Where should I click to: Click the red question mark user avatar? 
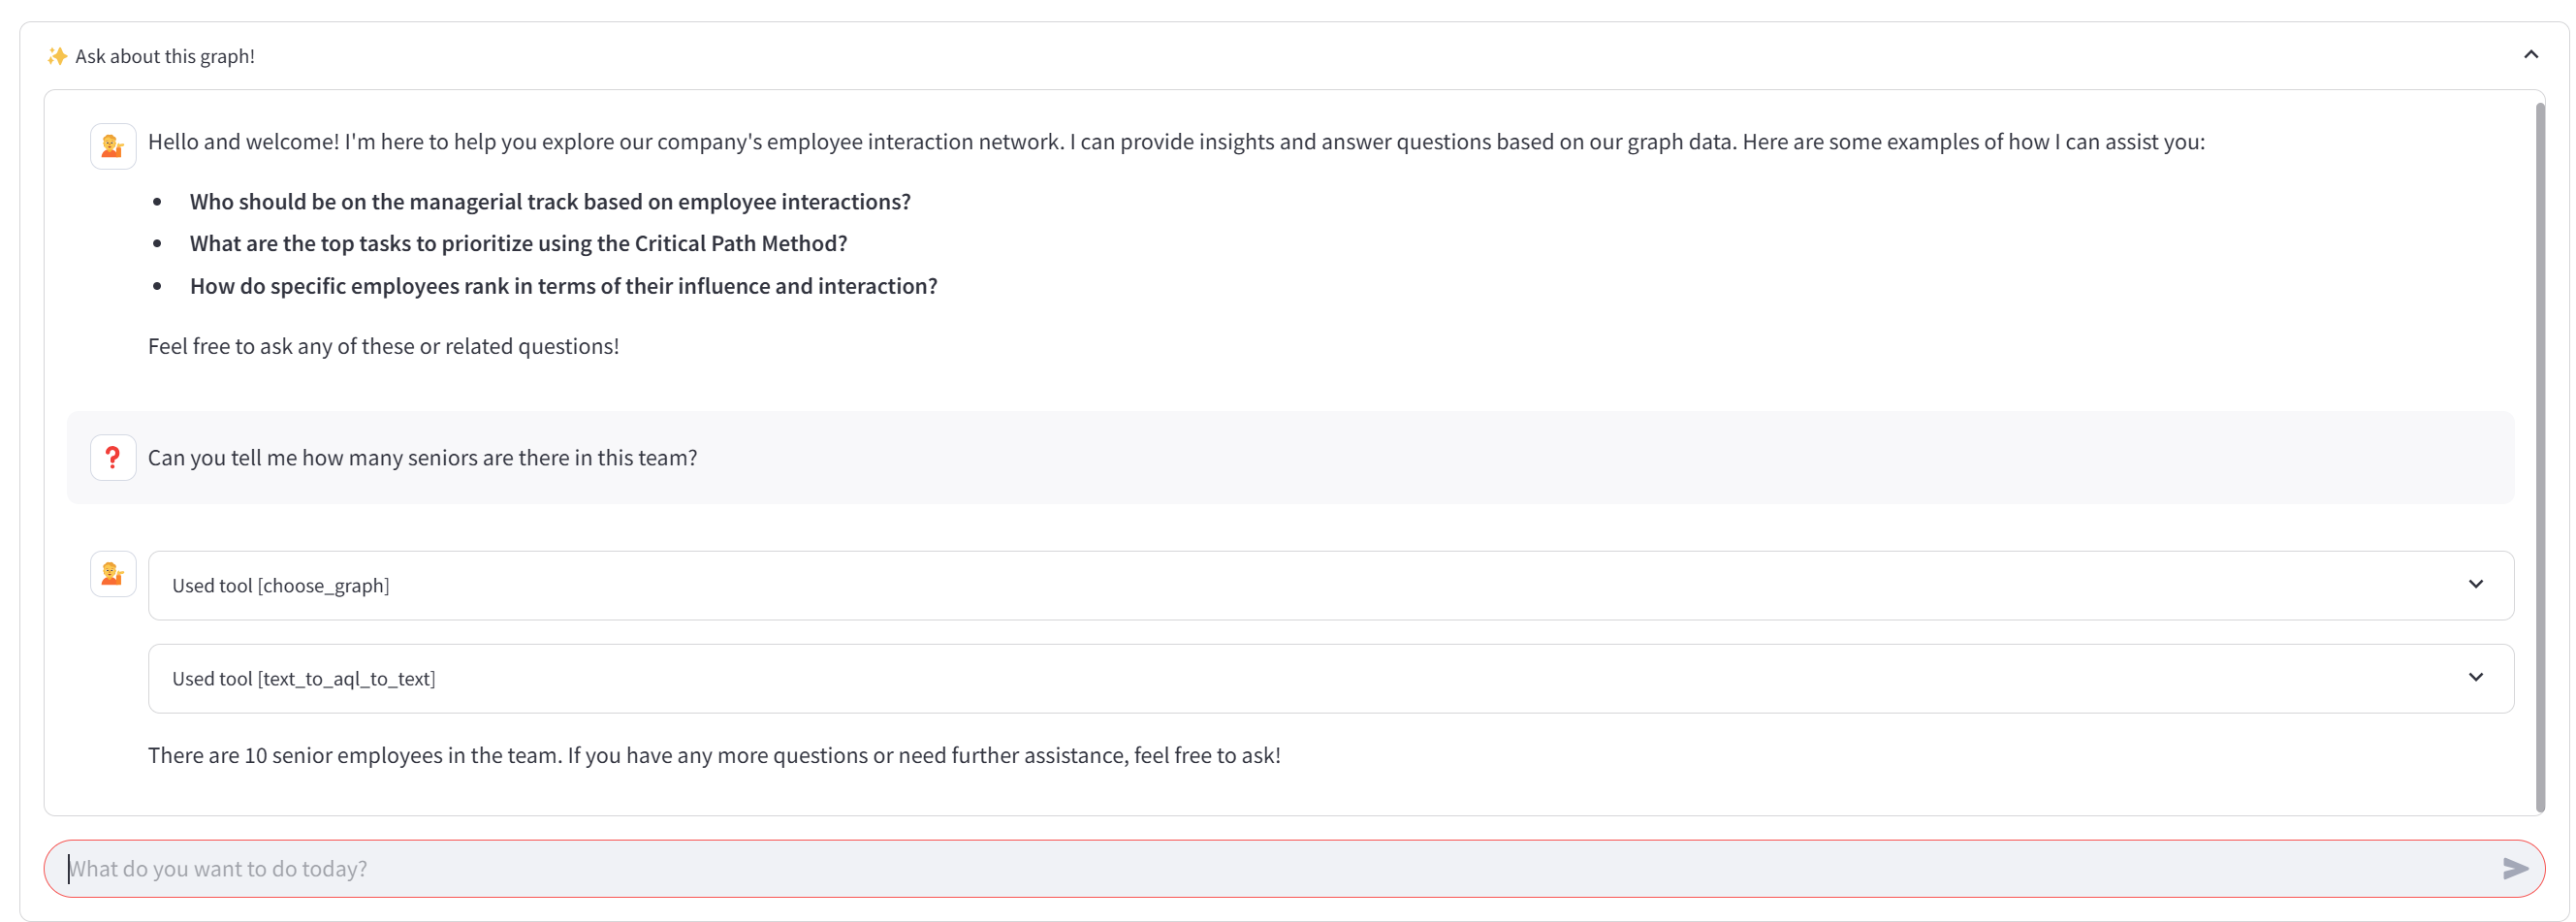(x=113, y=457)
